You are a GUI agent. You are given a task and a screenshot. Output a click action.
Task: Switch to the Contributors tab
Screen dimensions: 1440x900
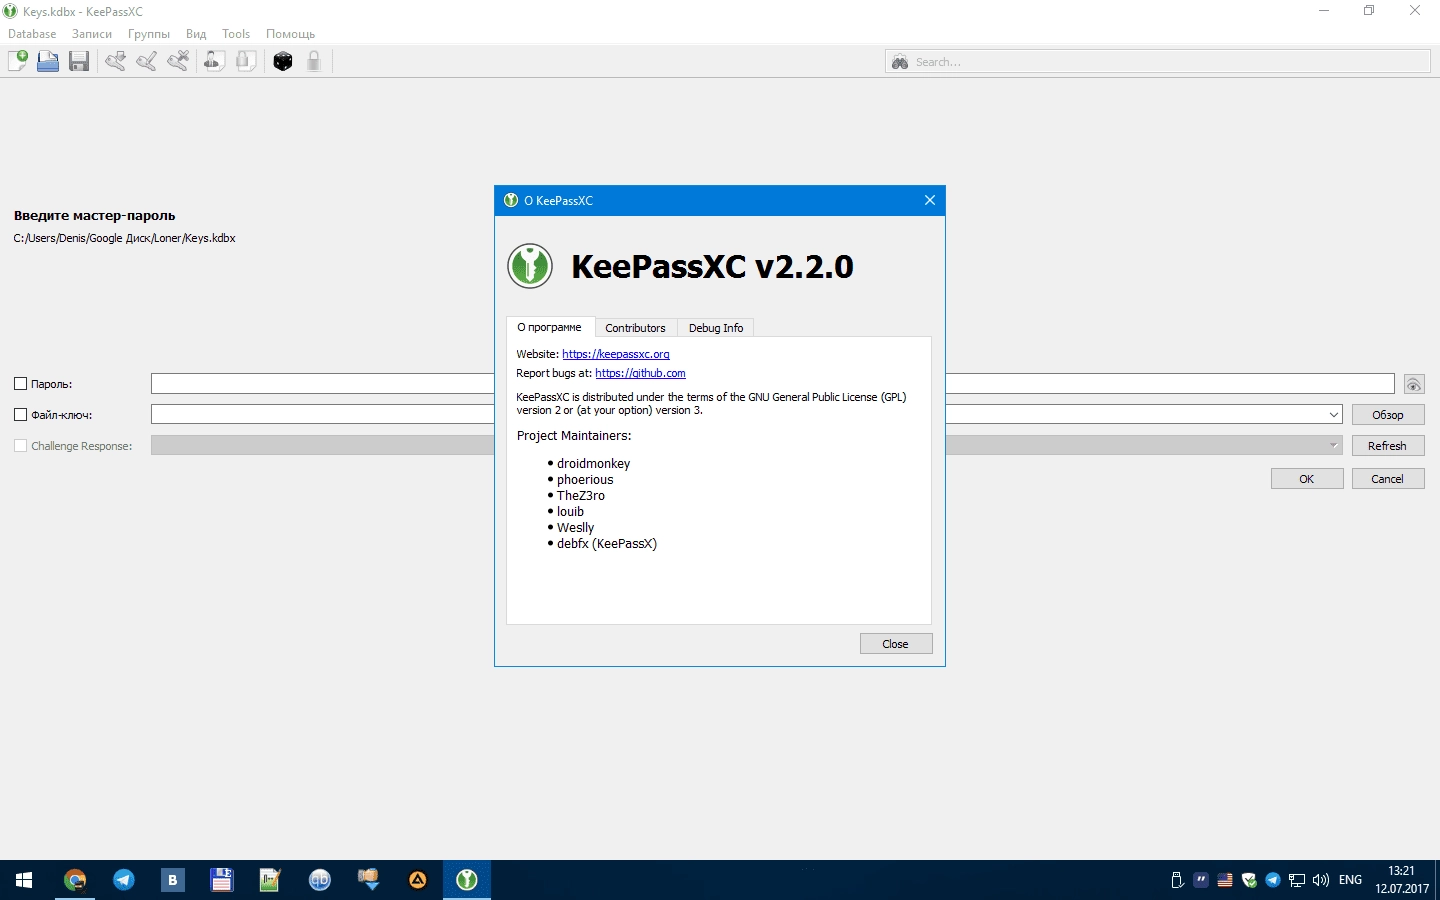pos(635,328)
